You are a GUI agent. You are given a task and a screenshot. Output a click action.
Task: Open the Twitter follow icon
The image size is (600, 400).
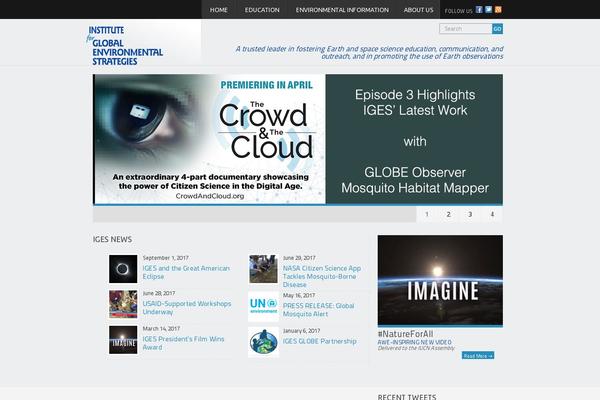pos(489,10)
